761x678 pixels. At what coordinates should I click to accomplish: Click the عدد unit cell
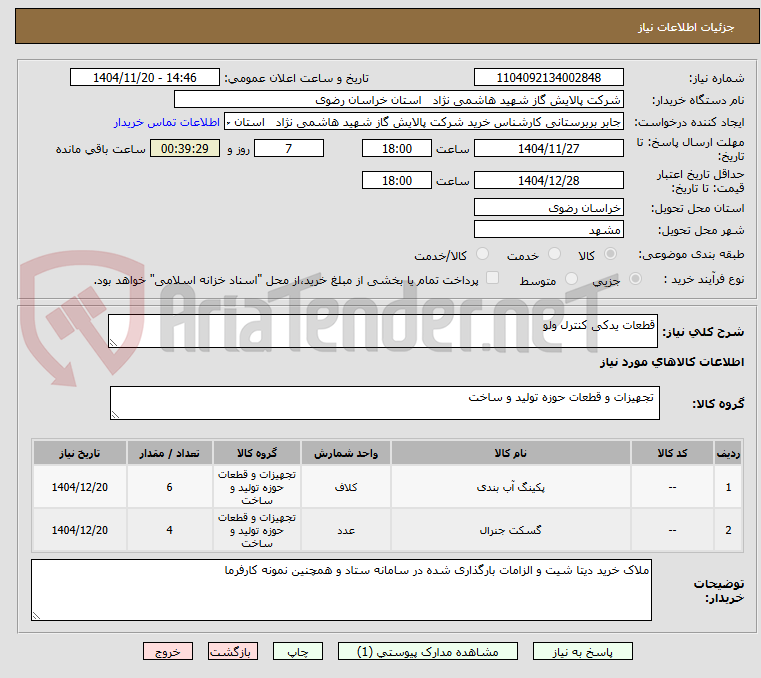(346, 530)
